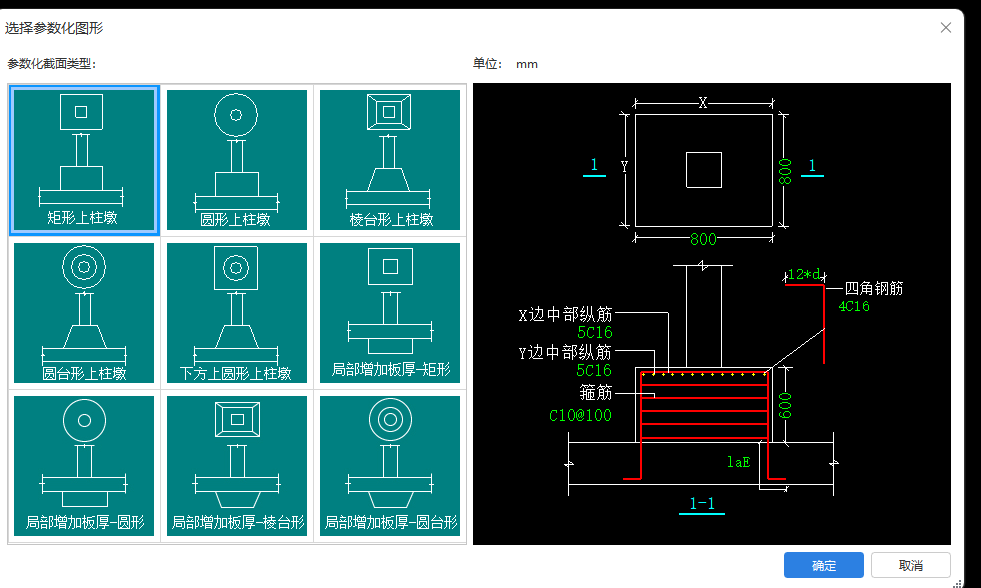Select the 圆形上柱墩 section type
The image size is (981, 588).
pos(236,160)
